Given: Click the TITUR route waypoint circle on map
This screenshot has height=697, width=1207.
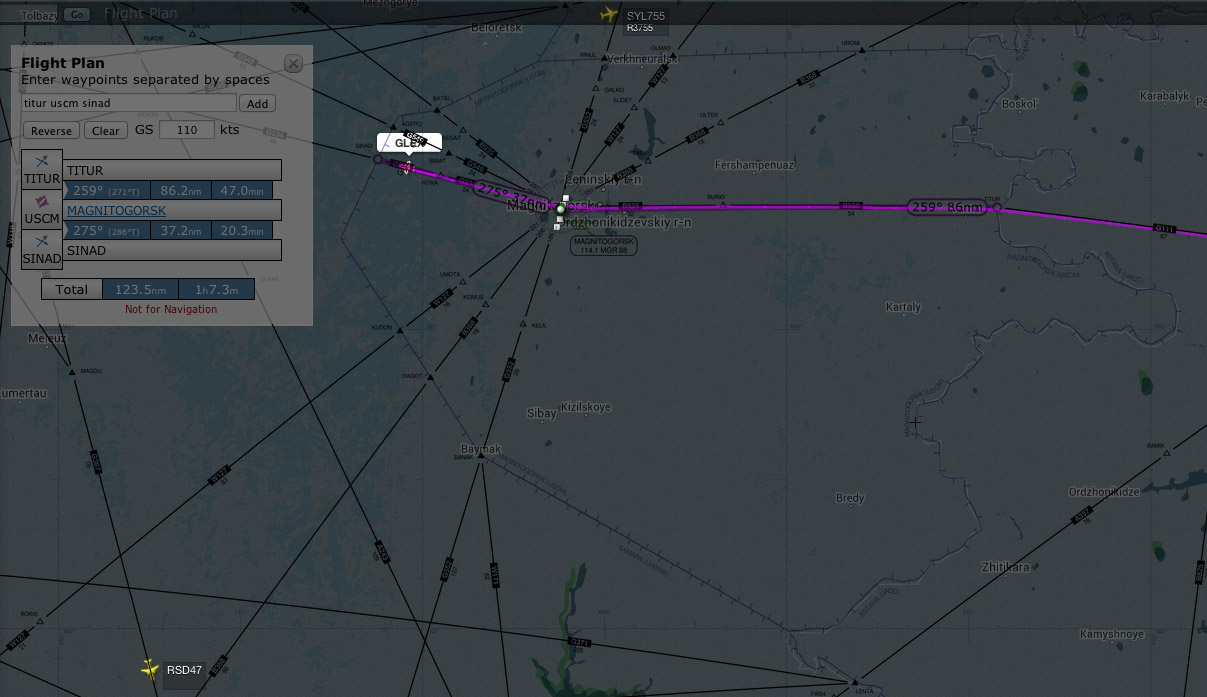Looking at the screenshot, I should click(x=997, y=208).
